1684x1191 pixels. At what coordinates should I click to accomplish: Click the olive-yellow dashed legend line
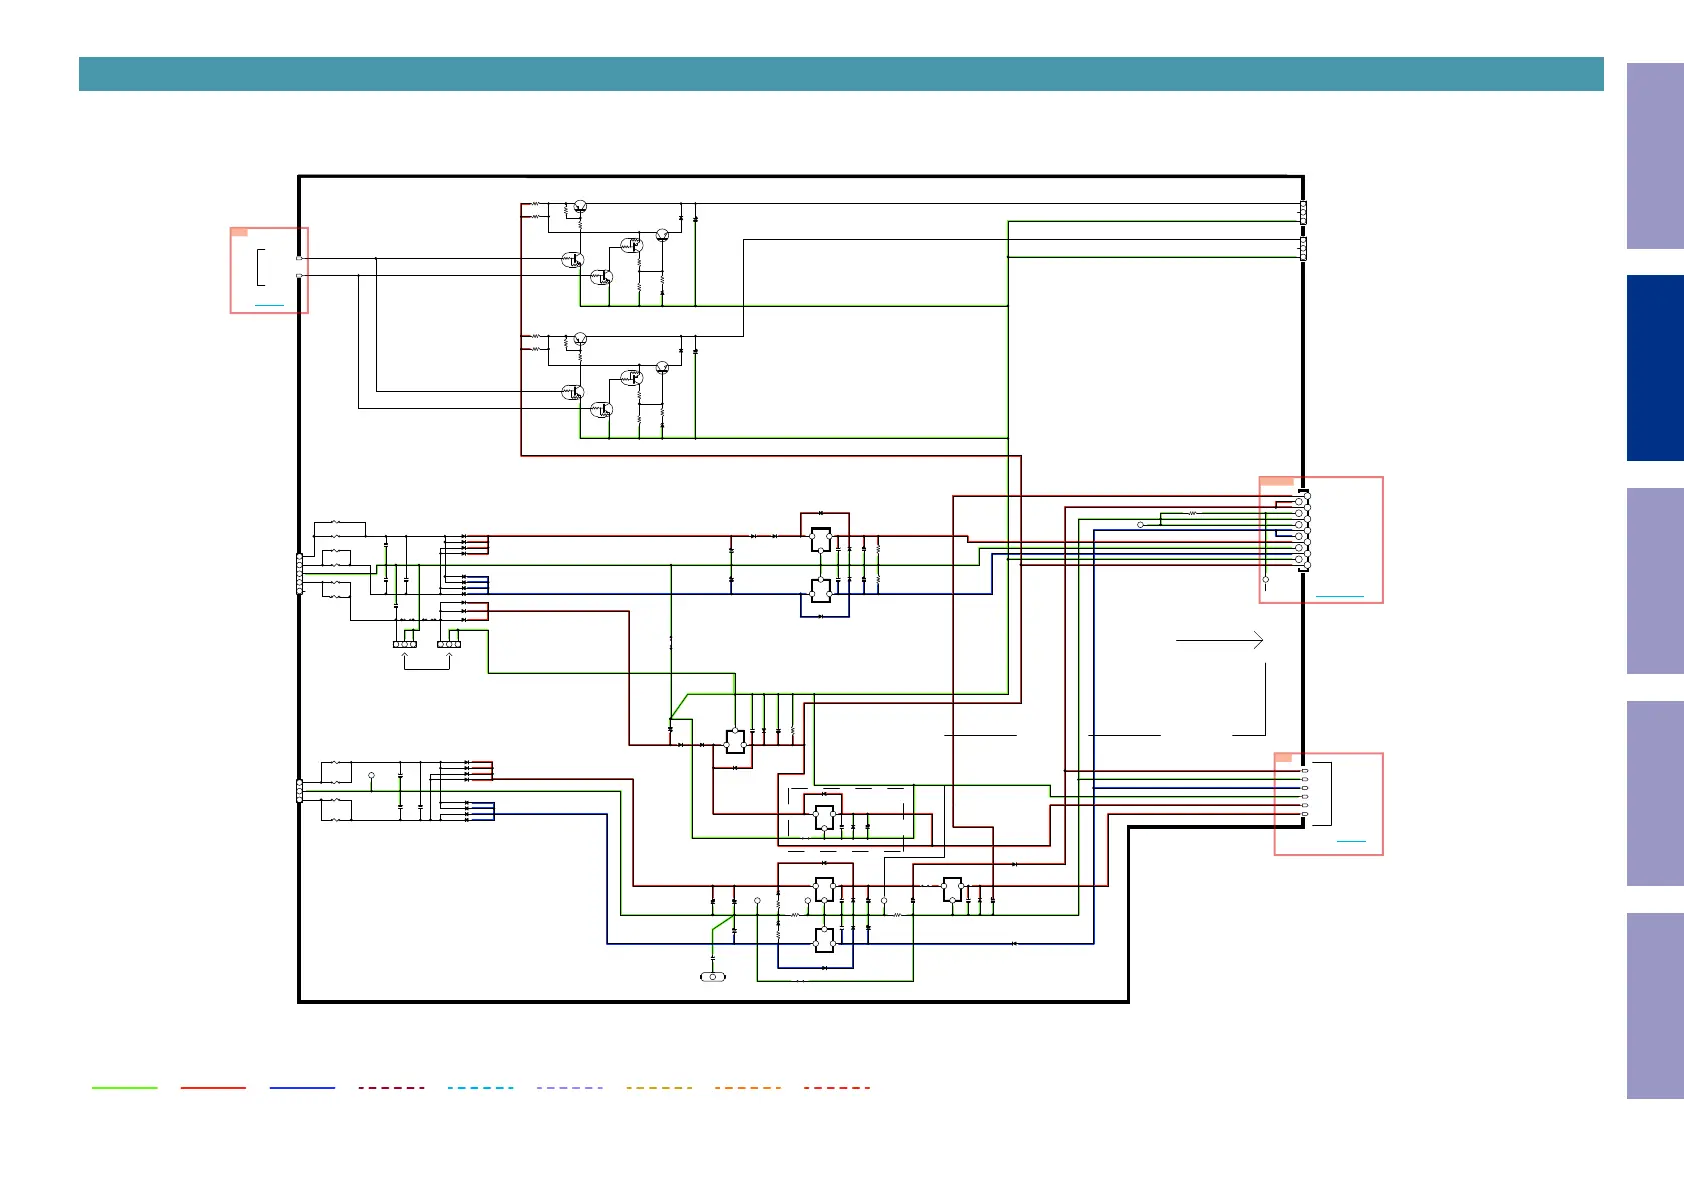pyautogui.click(x=659, y=1087)
